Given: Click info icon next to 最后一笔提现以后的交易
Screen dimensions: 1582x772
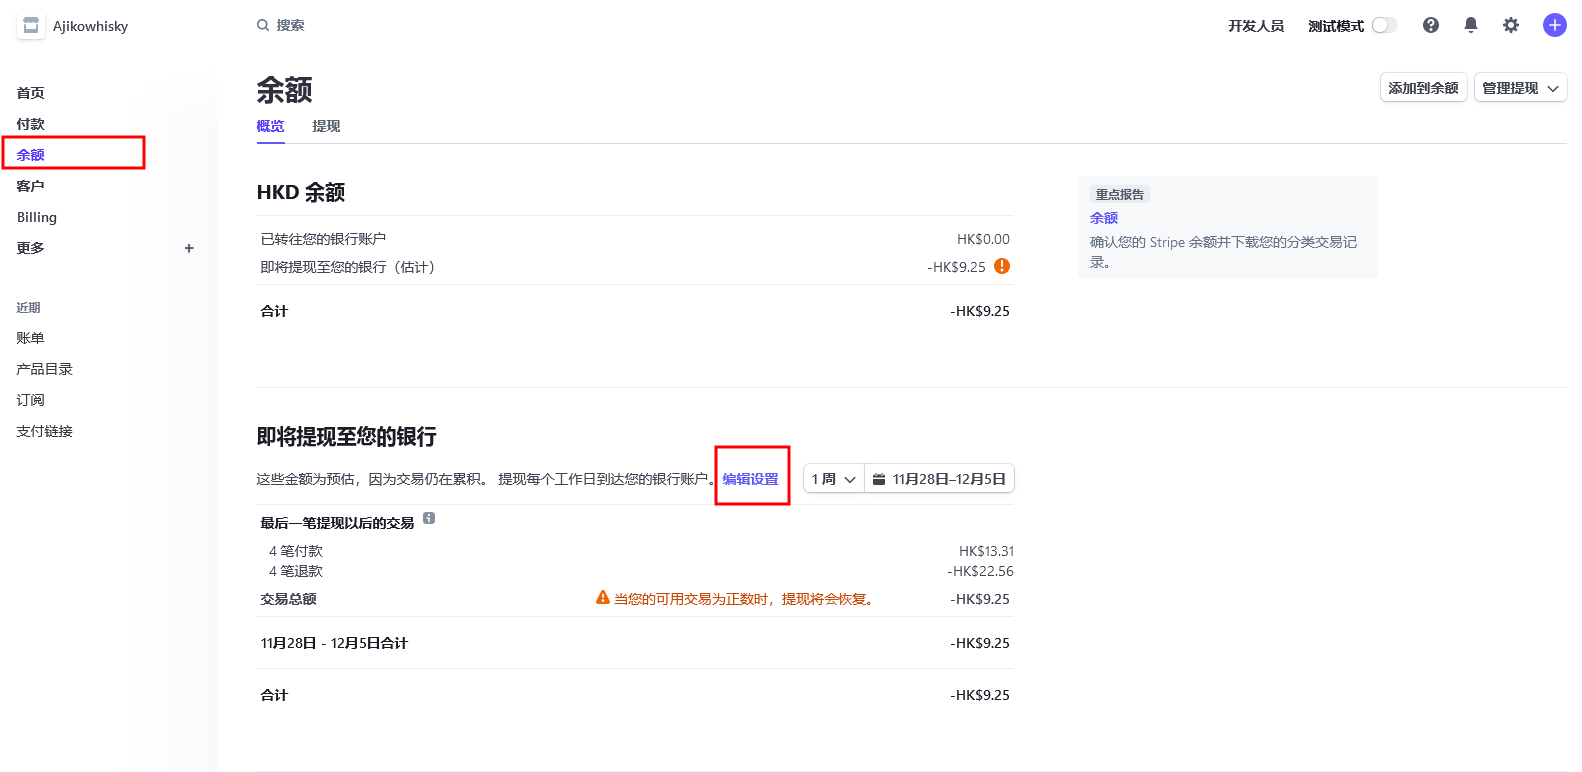Looking at the screenshot, I should pos(429,518).
